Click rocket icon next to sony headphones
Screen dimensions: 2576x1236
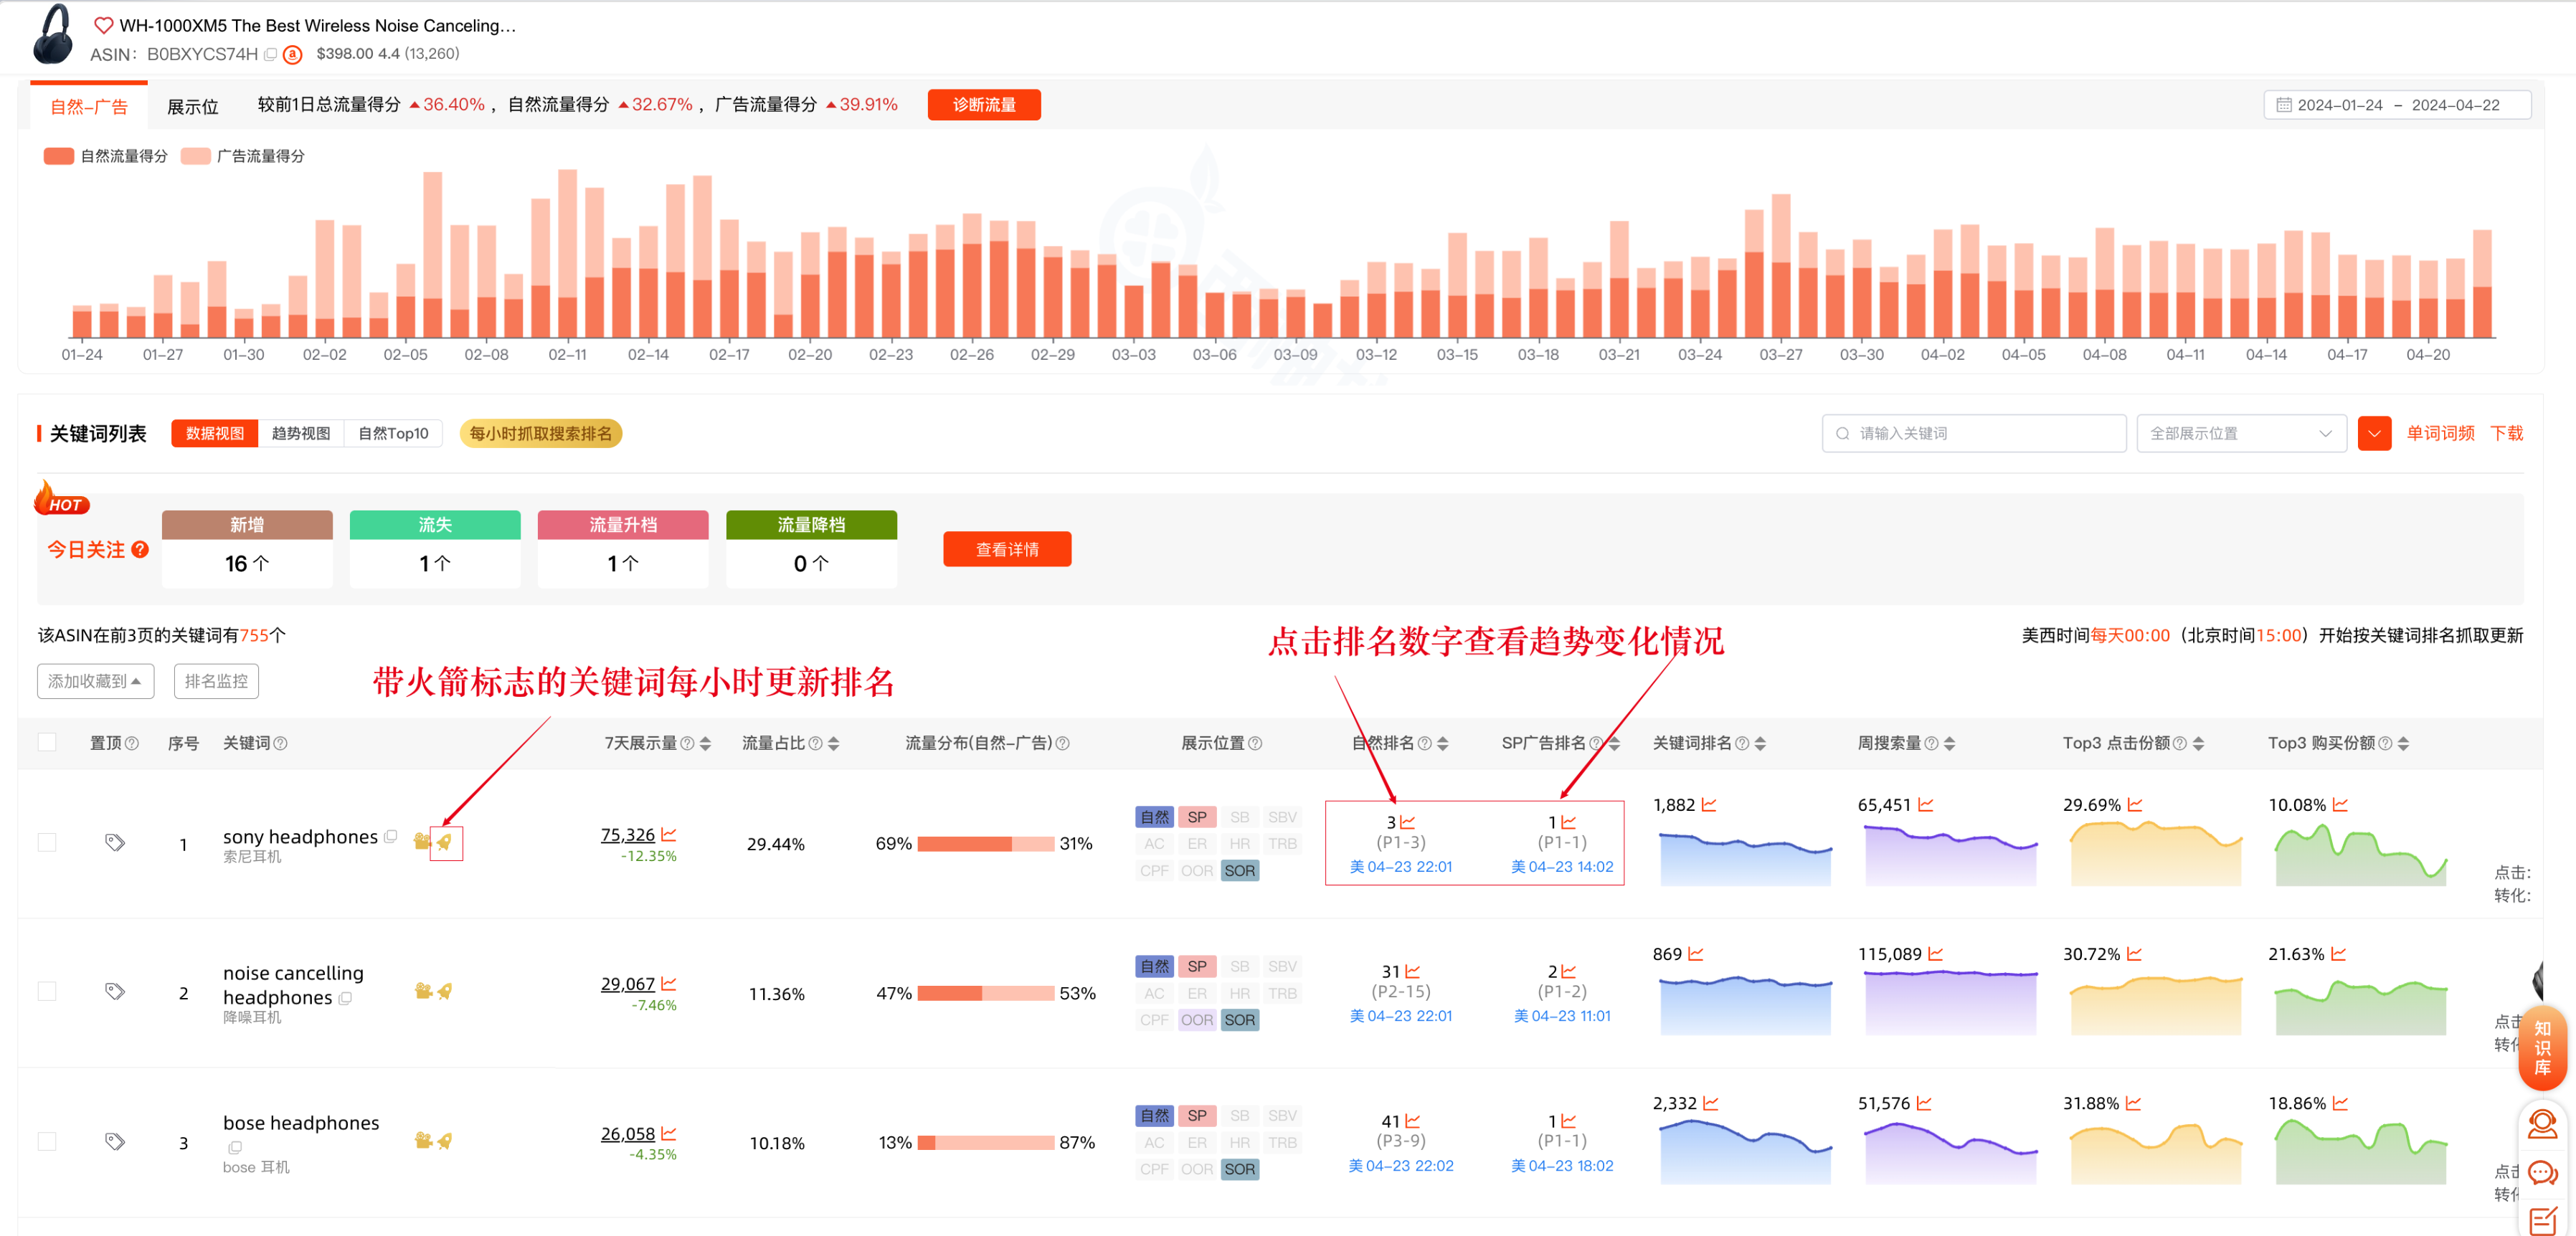pyautogui.click(x=445, y=842)
